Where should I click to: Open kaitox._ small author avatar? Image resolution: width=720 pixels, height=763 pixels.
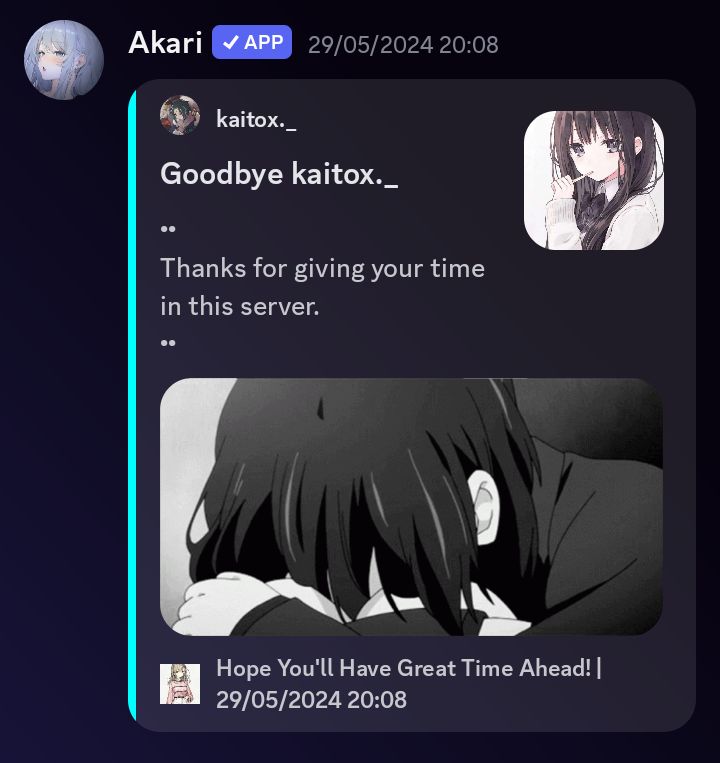pos(180,115)
